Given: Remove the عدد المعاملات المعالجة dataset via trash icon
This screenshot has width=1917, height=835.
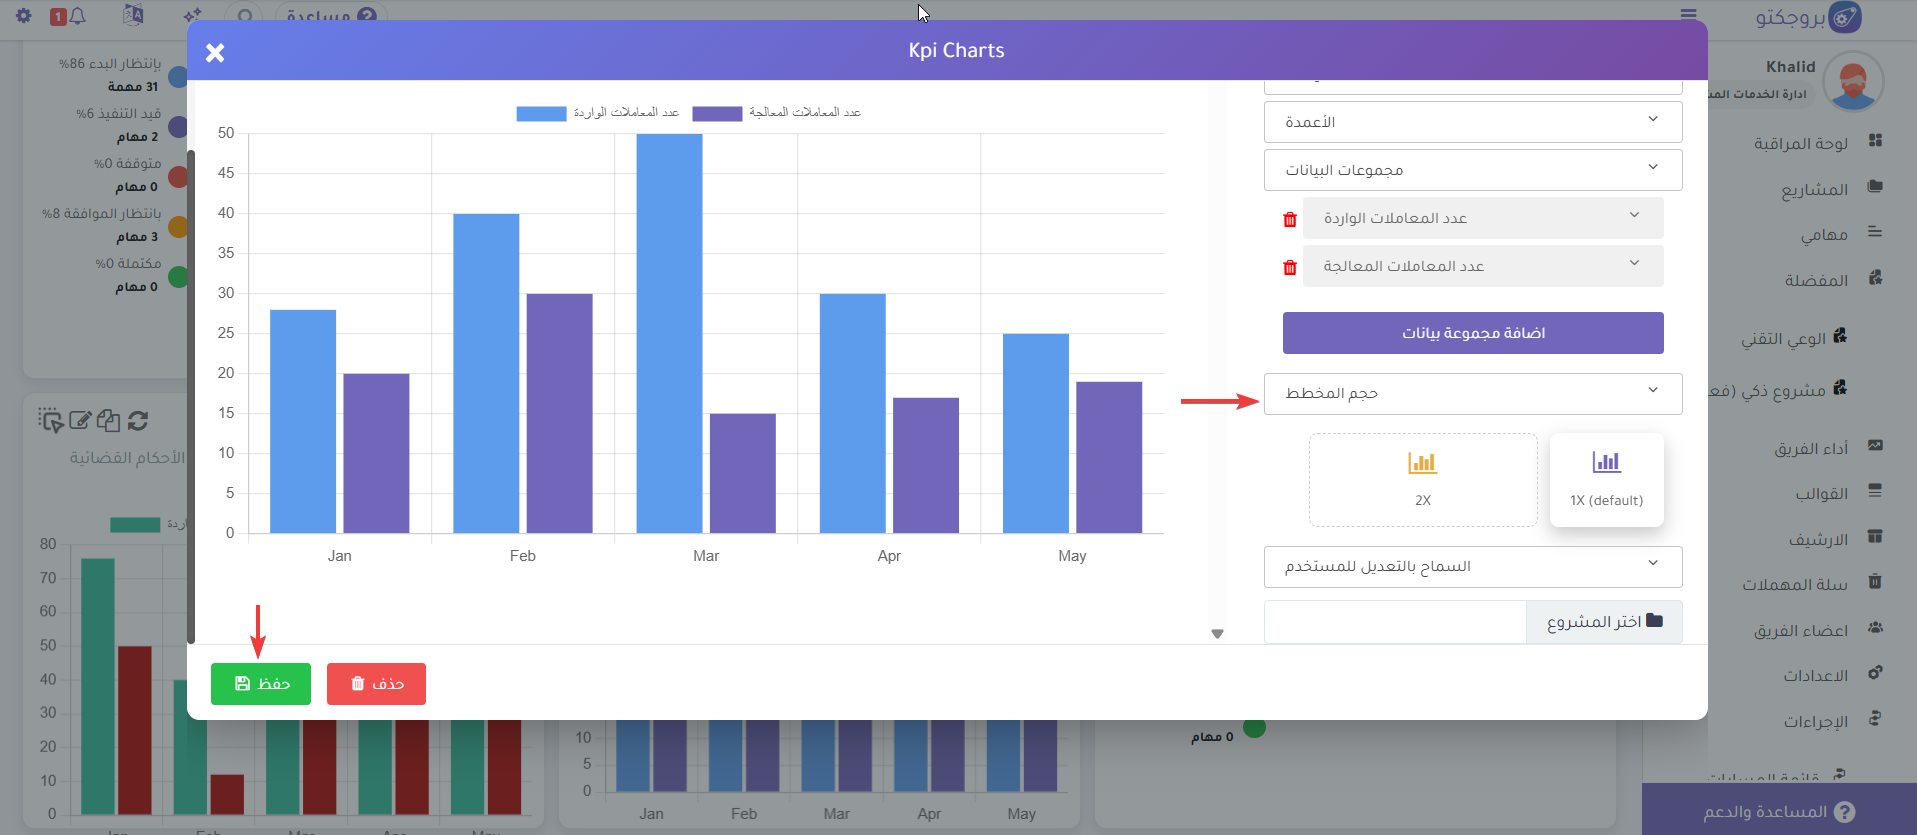Looking at the screenshot, I should click(1290, 267).
